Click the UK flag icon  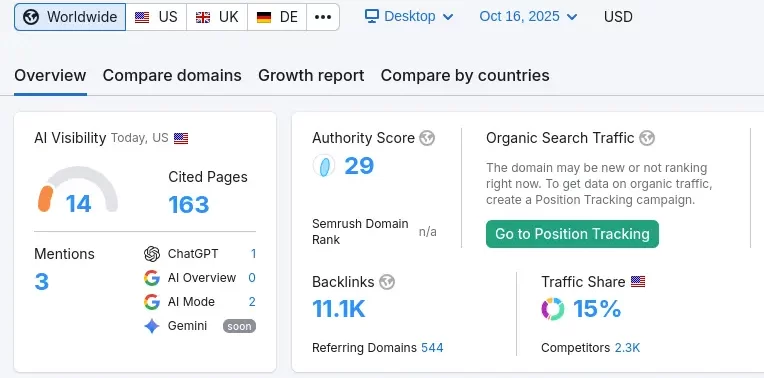(203, 18)
